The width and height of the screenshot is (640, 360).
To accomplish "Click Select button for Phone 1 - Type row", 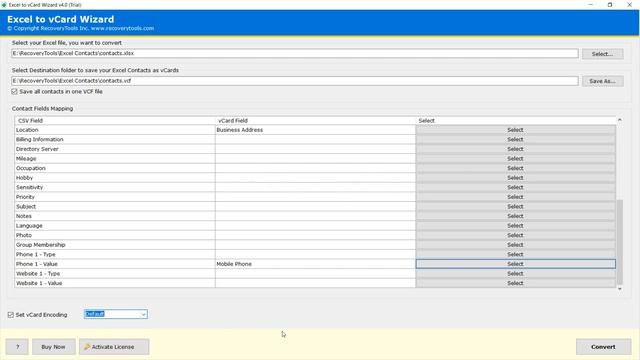I will [x=516, y=255].
